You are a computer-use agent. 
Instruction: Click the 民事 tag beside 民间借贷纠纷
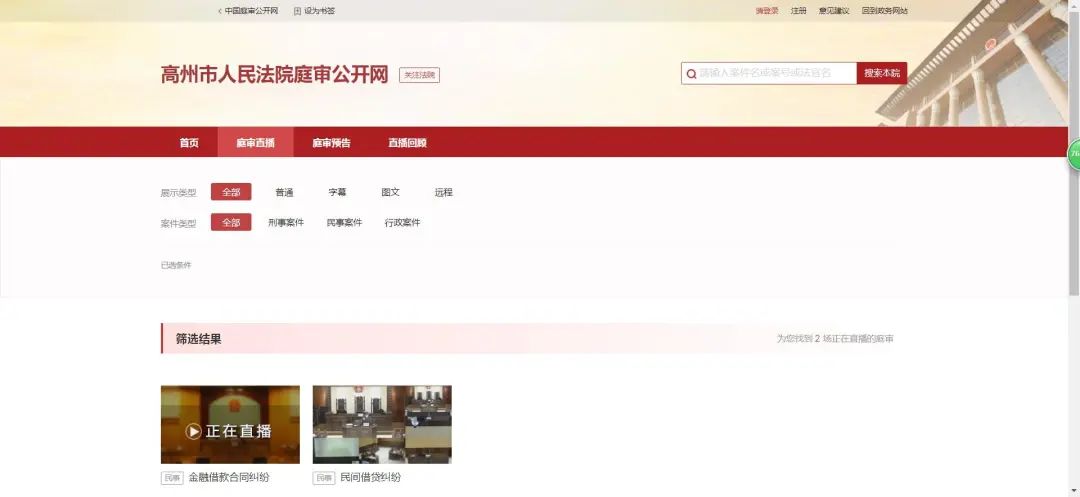click(324, 478)
